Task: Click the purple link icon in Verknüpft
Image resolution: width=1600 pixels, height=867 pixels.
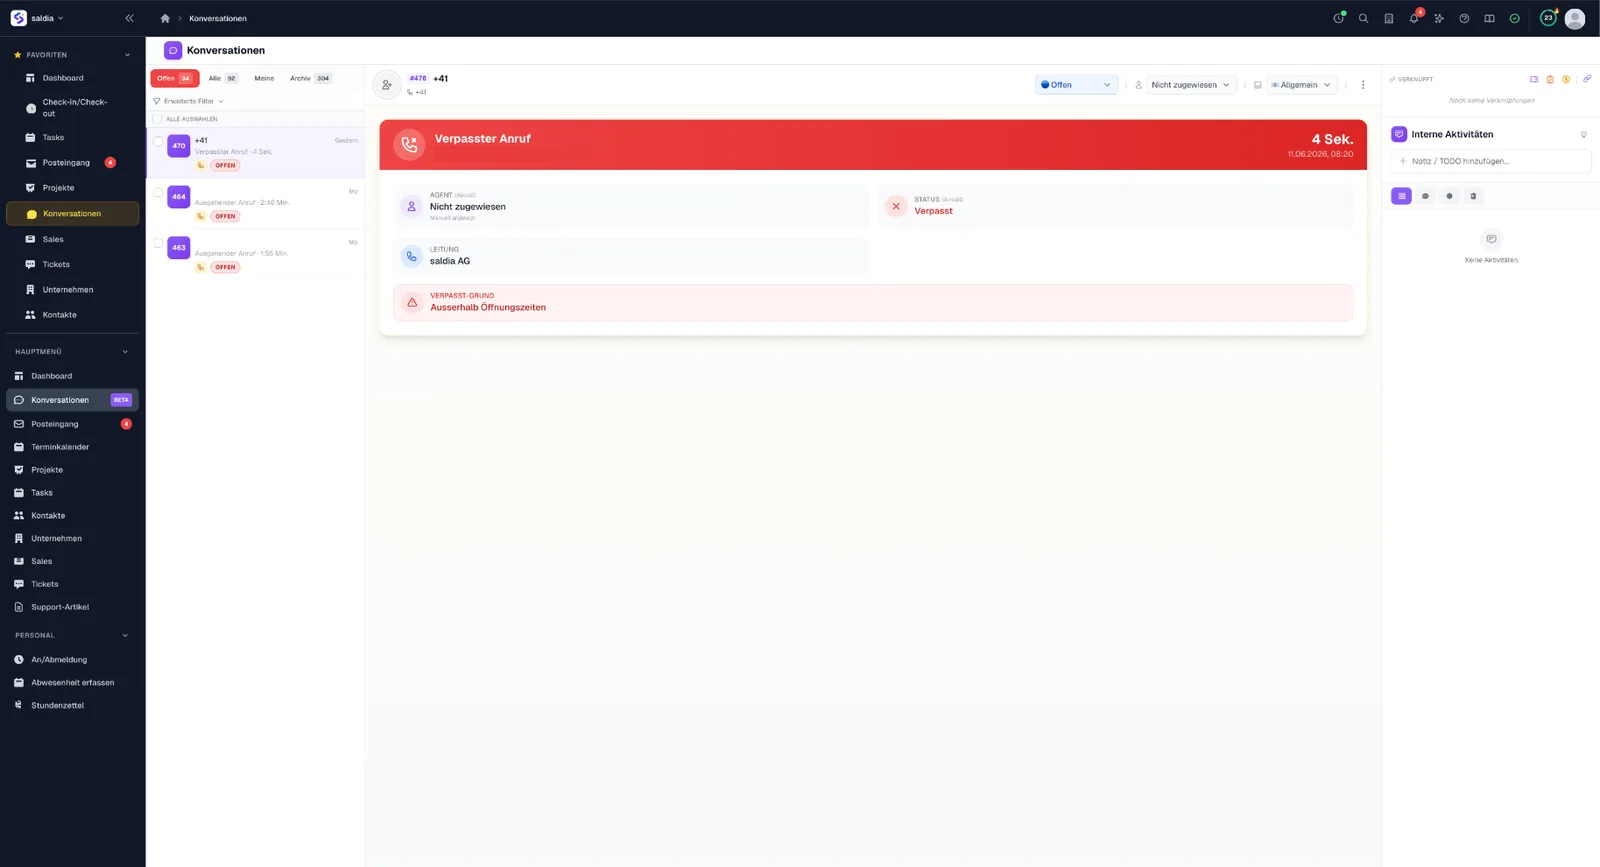Action: [x=1587, y=79]
